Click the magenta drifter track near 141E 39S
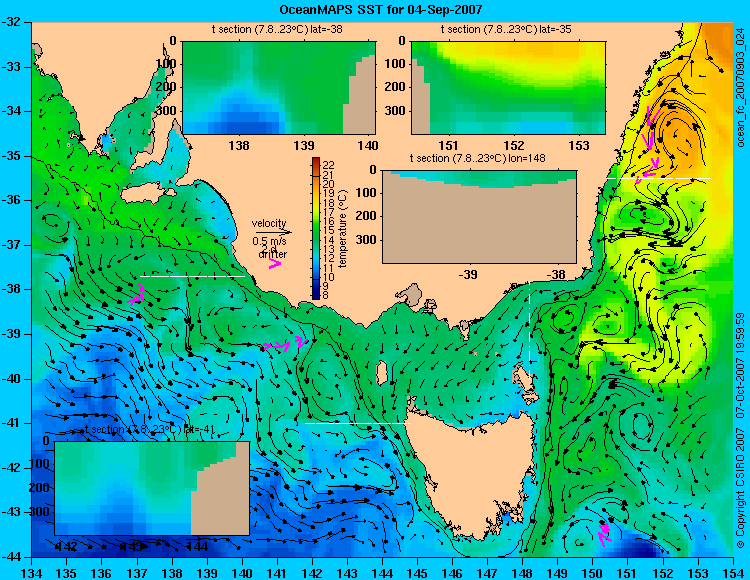Image resolution: width=750 pixels, height=580 pixels. (285, 344)
